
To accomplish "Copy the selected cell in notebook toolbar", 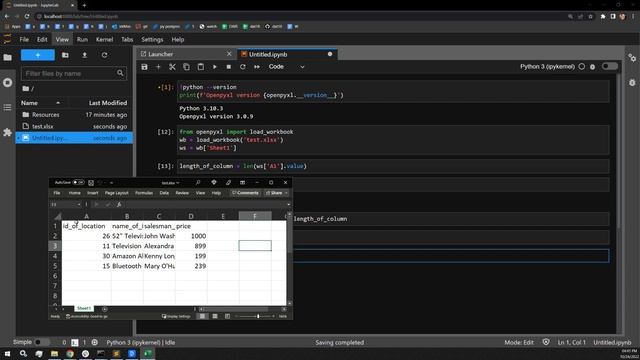I will coord(187,67).
